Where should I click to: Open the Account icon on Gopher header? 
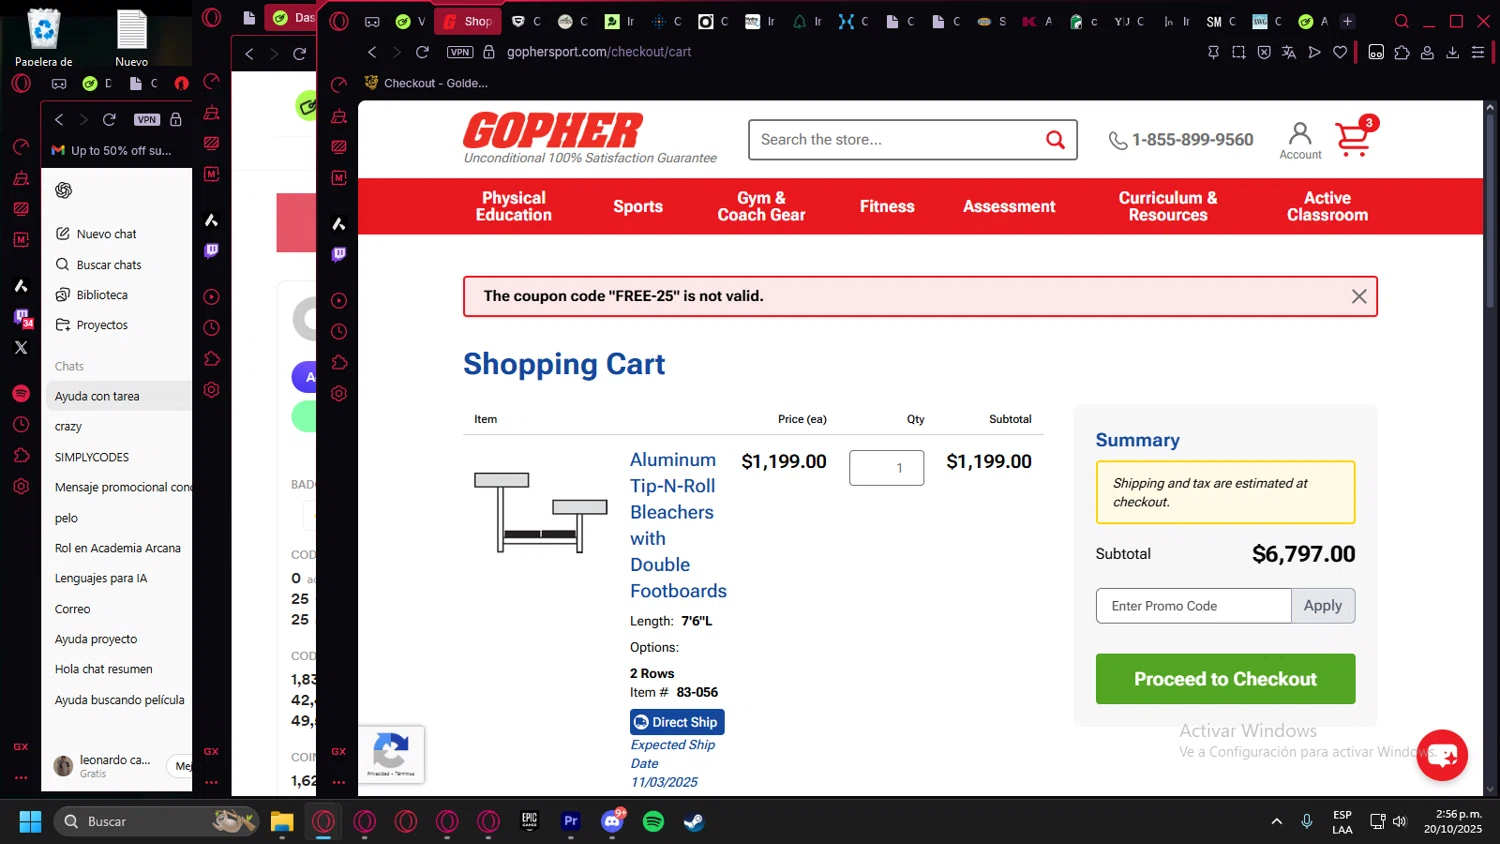(1300, 140)
